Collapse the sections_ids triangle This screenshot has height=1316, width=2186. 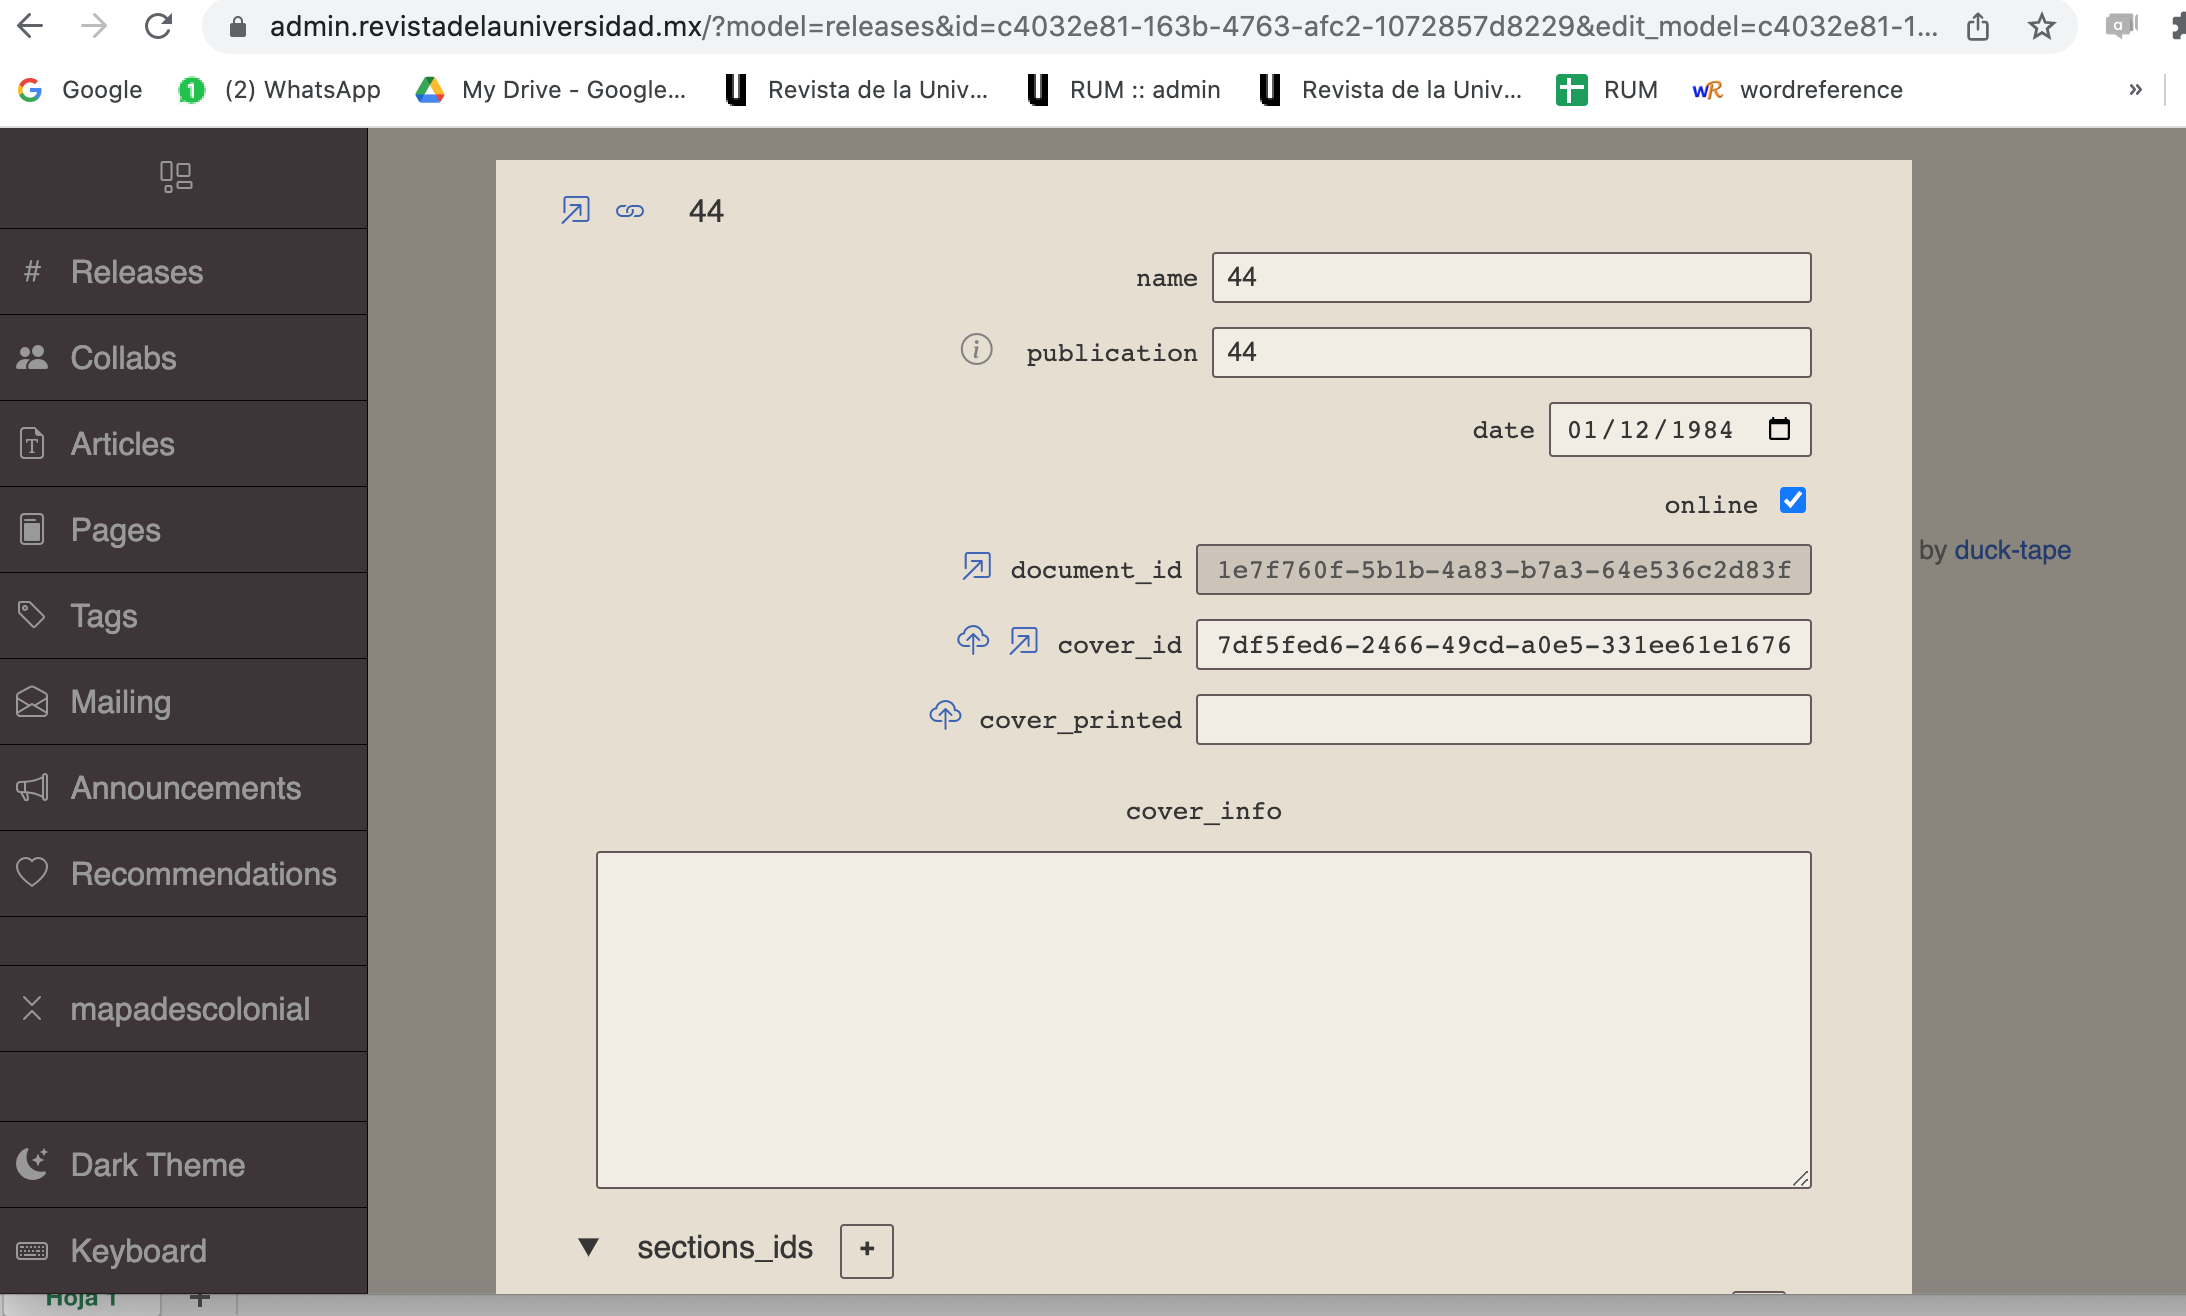[x=588, y=1247]
